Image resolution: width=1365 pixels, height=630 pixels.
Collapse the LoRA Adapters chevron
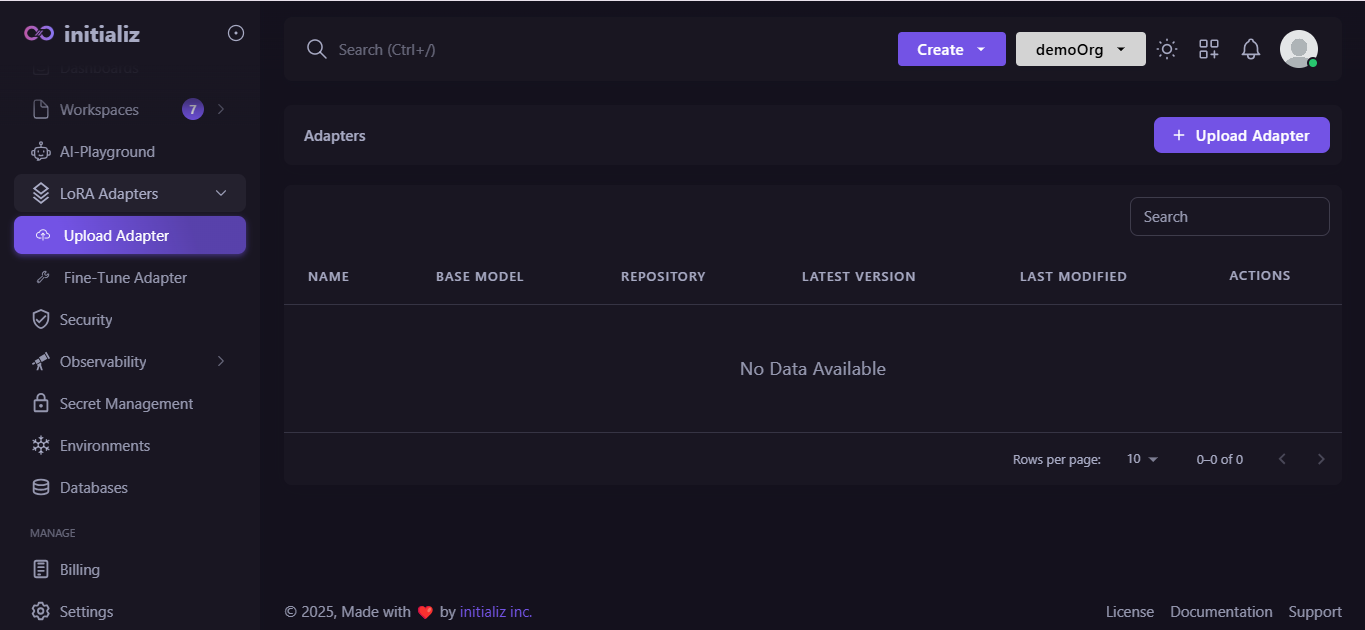pos(221,194)
